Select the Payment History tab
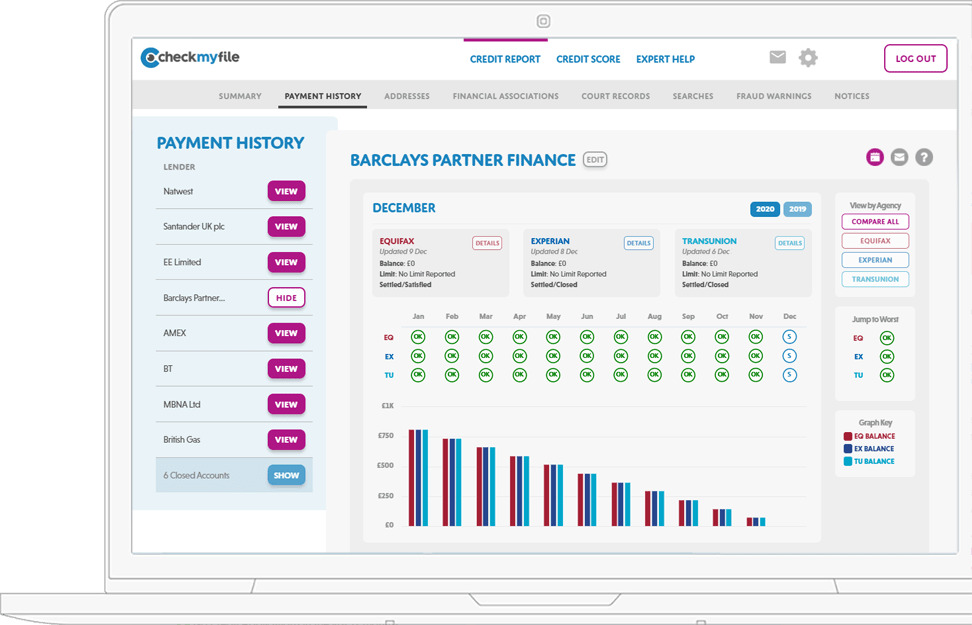 tap(322, 96)
